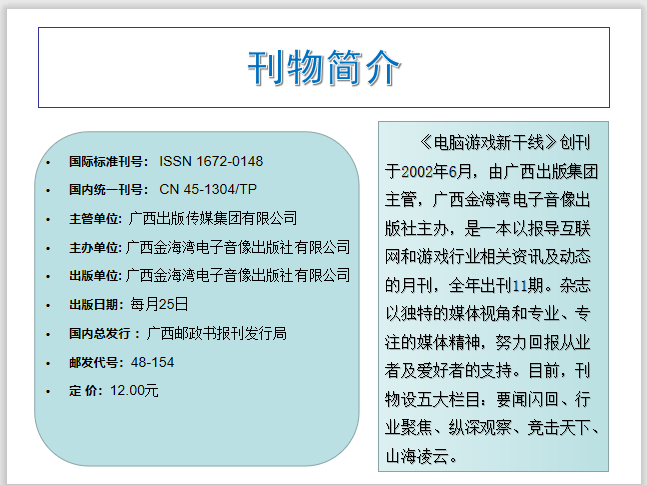Image resolution: width=647 pixels, height=485 pixels.
Task: Click the CN 45-1304/TP line
Action: coord(163,189)
